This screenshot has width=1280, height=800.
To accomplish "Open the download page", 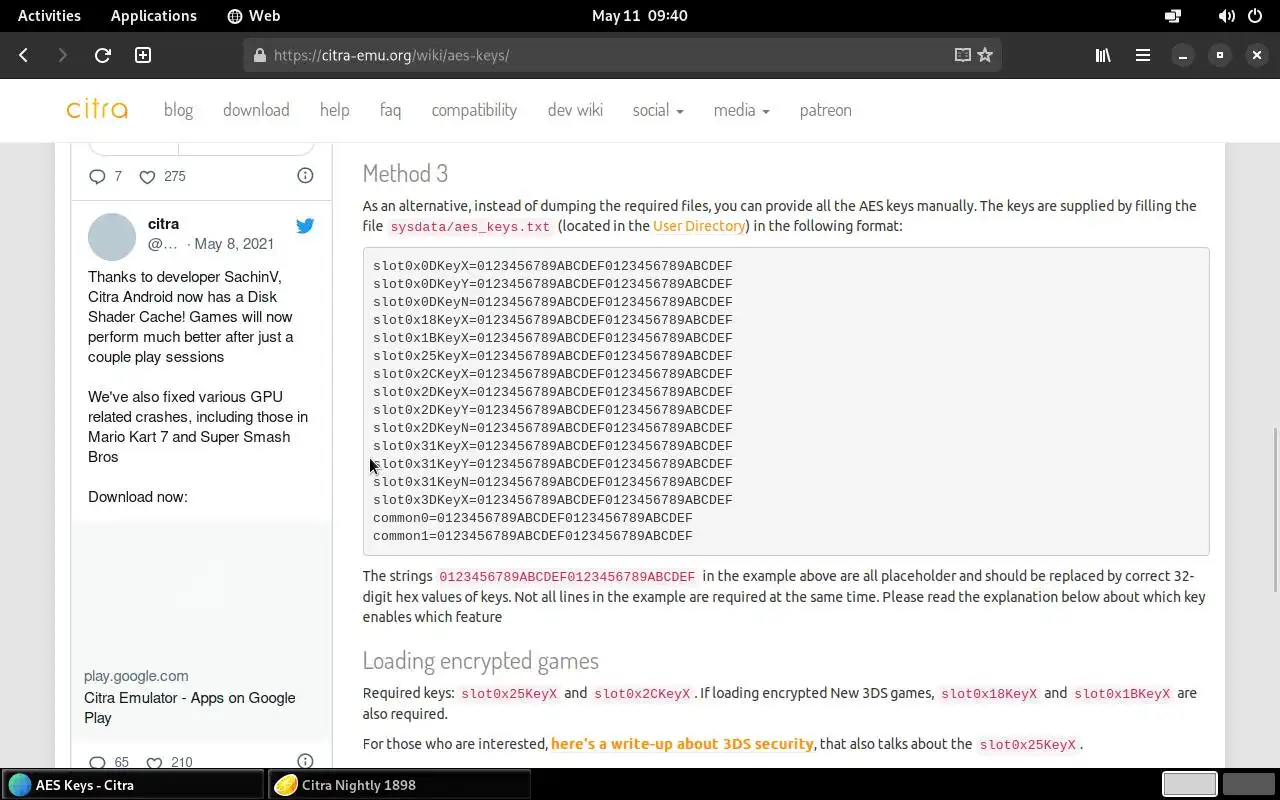I will point(256,110).
